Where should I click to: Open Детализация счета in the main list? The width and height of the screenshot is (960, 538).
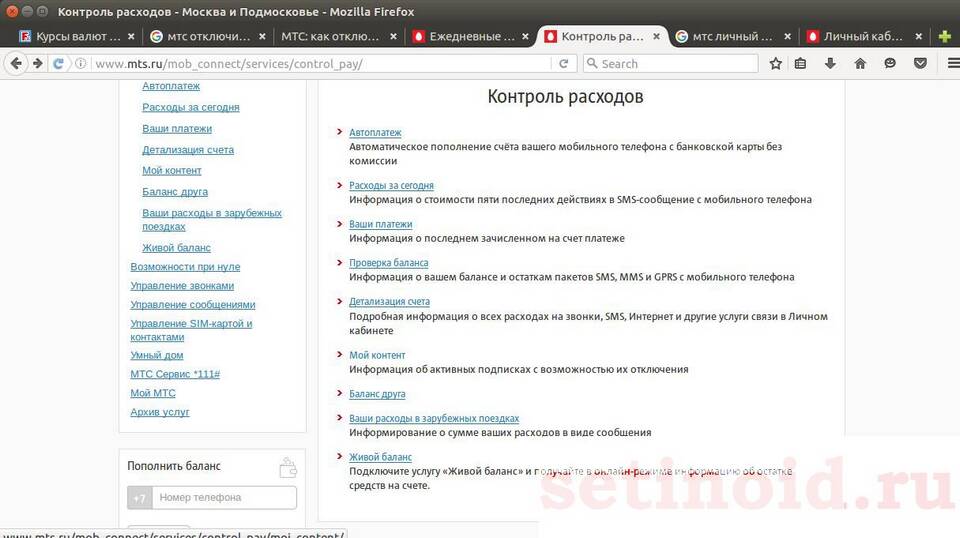[x=389, y=302]
